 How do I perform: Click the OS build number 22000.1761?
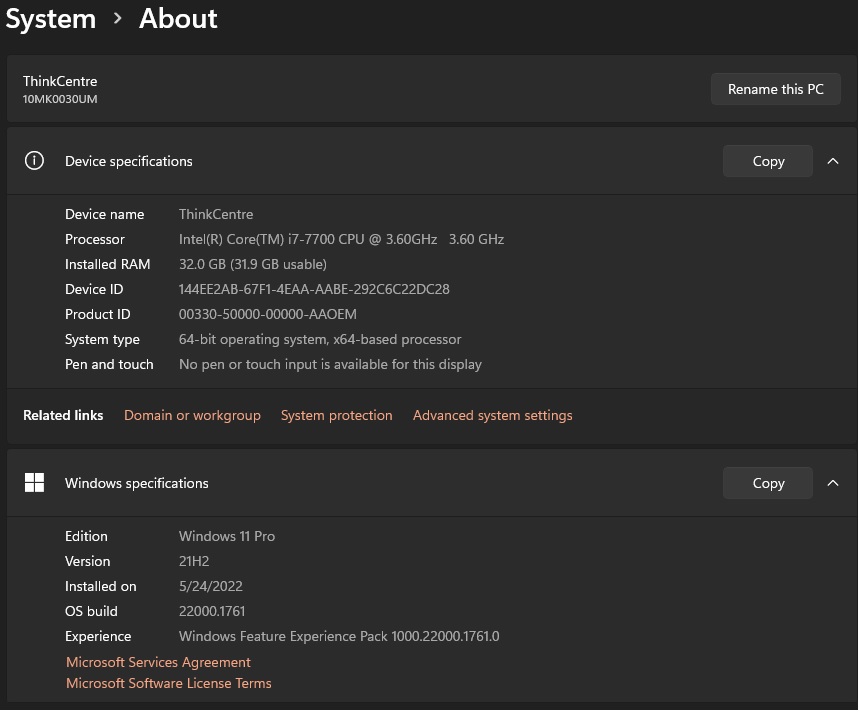click(x=212, y=611)
